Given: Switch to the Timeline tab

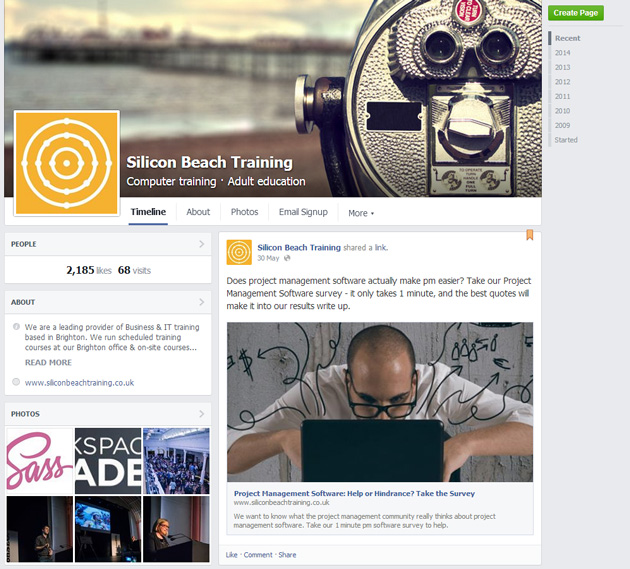Looking at the screenshot, I should tap(148, 212).
